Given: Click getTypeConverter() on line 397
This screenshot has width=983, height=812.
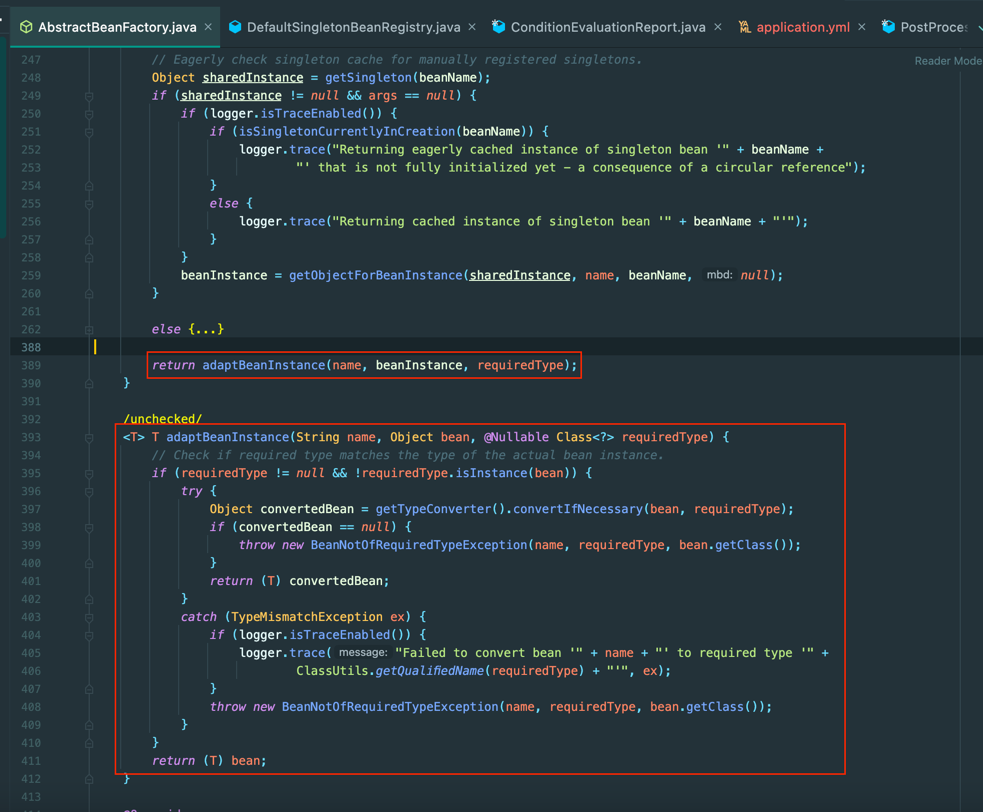Looking at the screenshot, I should pos(440,509).
